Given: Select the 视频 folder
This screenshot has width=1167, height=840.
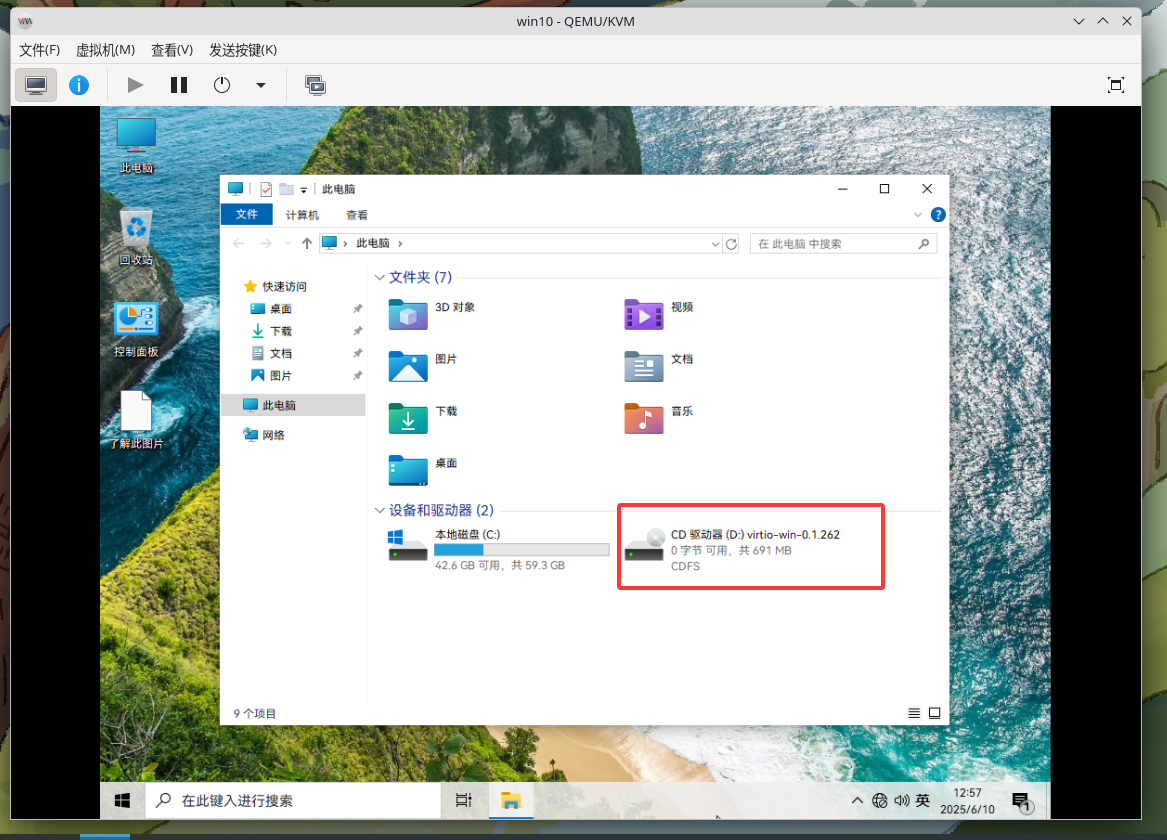Looking at the screenshot, I should click(659, 313).
